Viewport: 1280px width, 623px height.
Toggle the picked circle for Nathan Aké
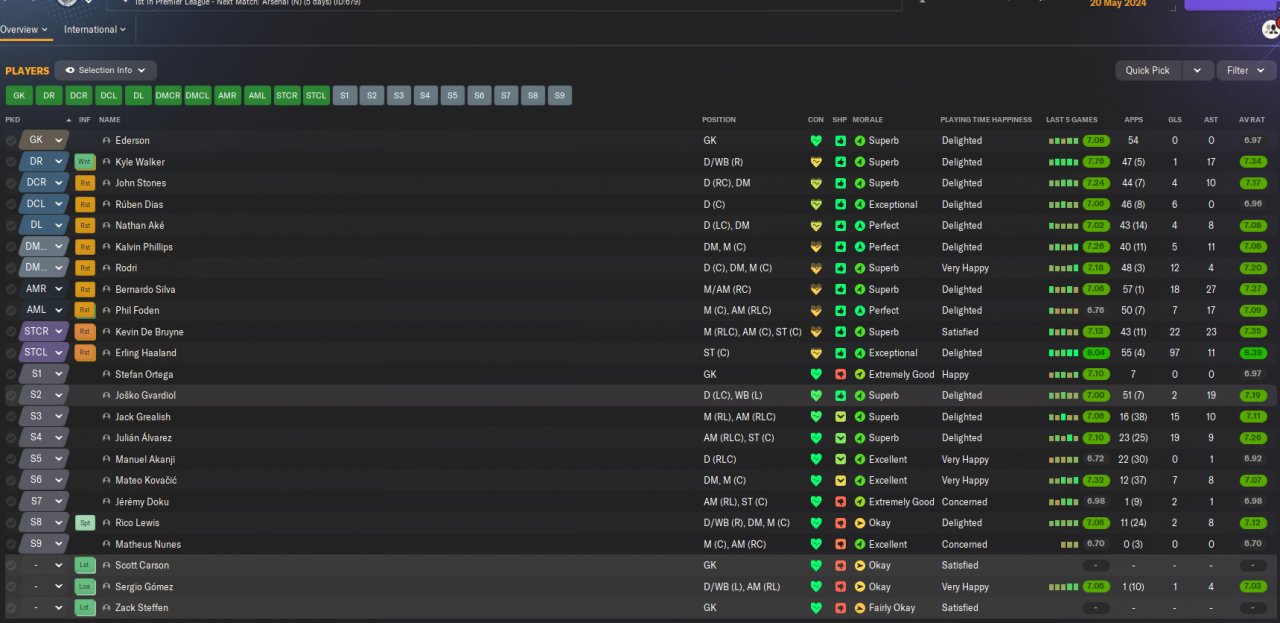point(11,226)
